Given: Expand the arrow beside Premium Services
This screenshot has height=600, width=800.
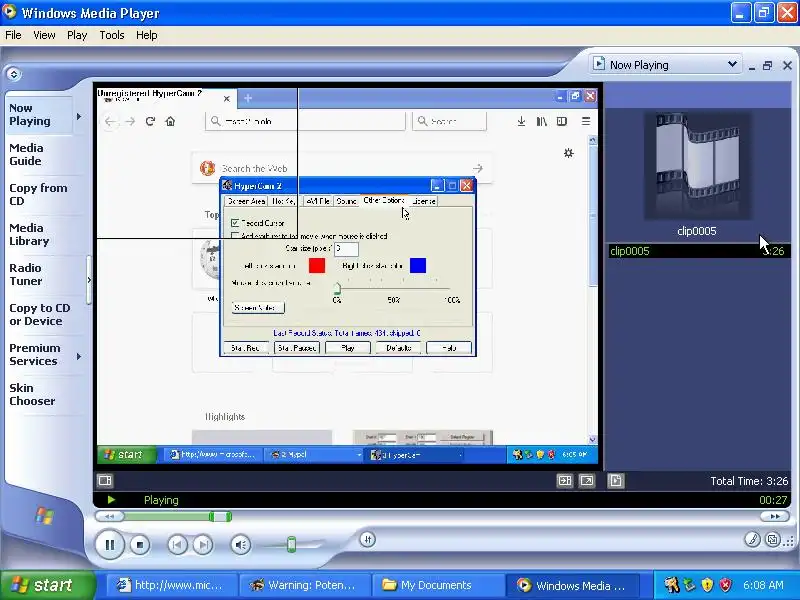Looking at the screenshot, I should point(79,357).
